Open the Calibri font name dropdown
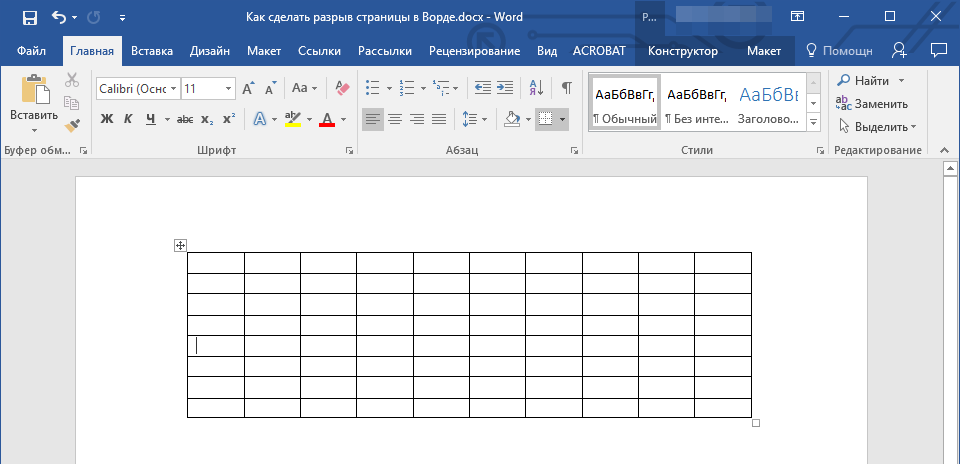 tap(173, 89)
